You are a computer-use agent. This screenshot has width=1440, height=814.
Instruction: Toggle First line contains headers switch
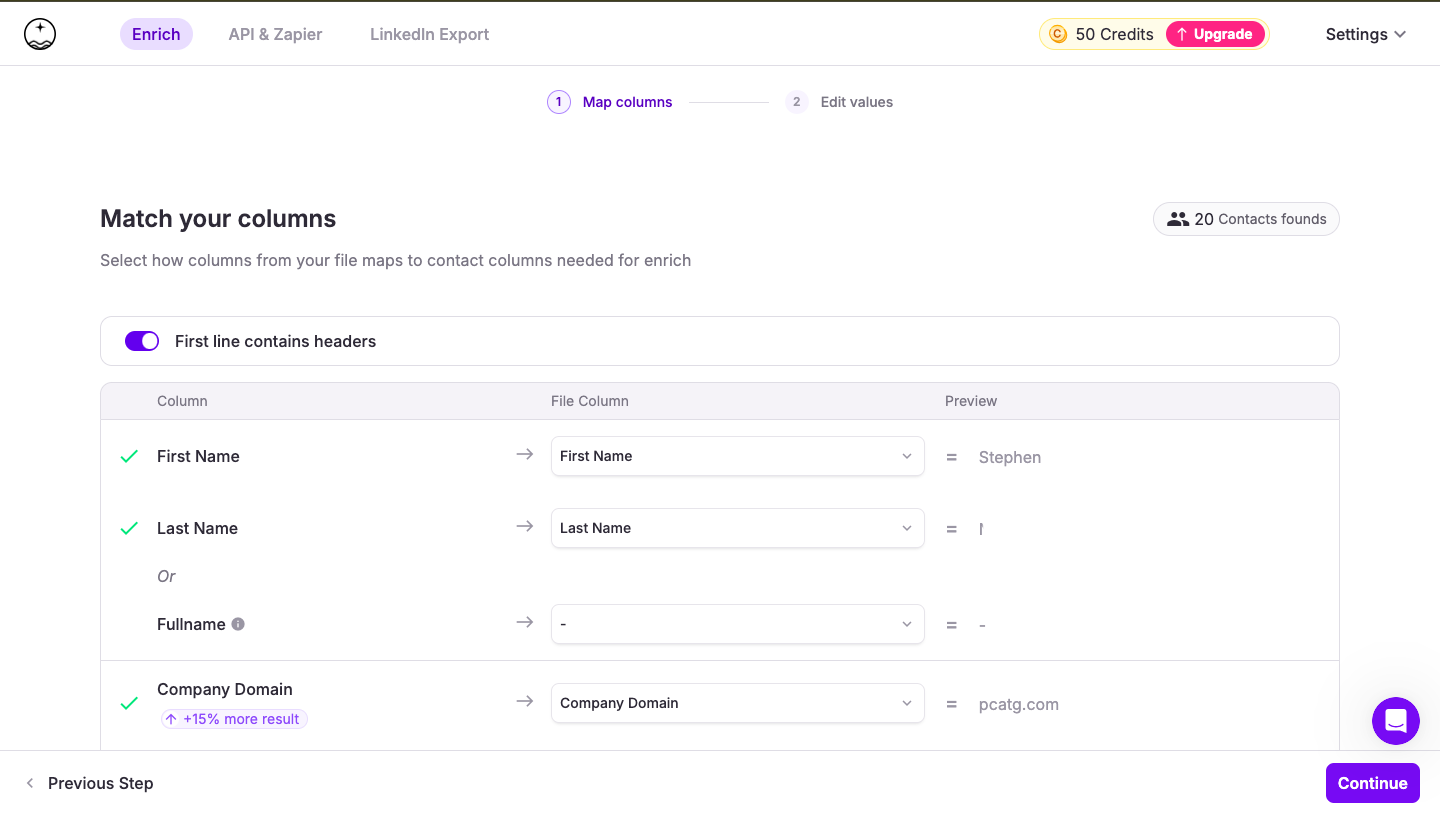pyautogui.click(x=142, y=341)
